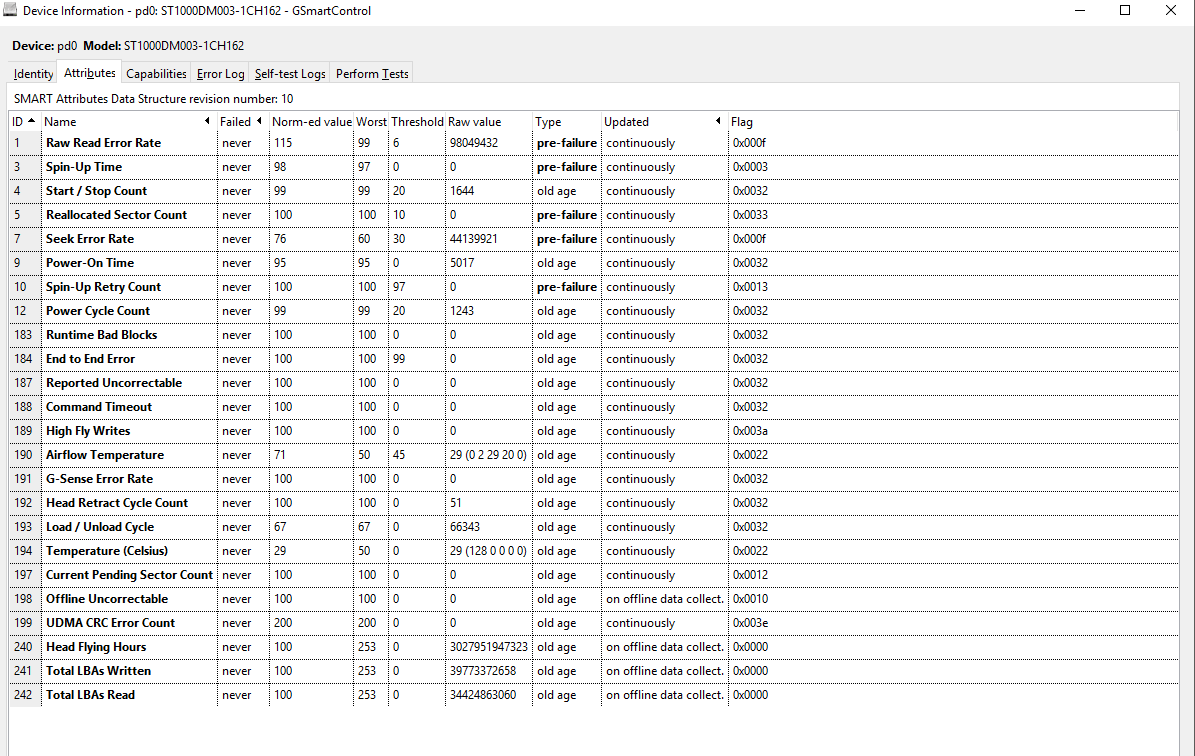Select the Raw Read Error Rate row
1195x756 pixels.
coord(594,143)
